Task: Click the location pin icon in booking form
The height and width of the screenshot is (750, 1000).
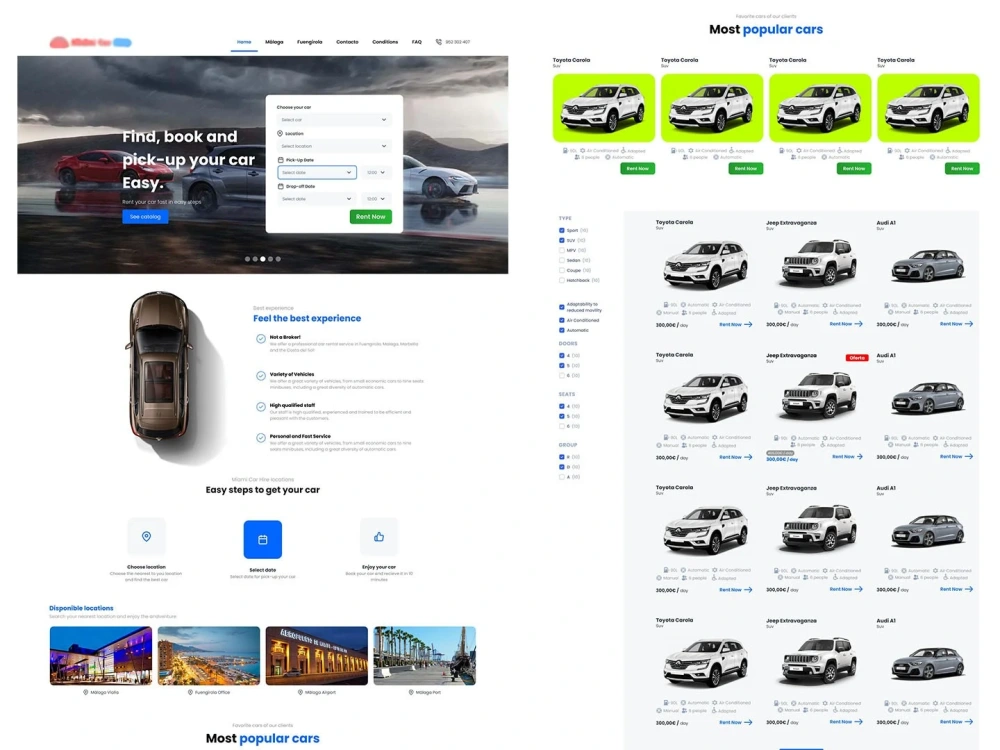Action: tap(280, 133)
